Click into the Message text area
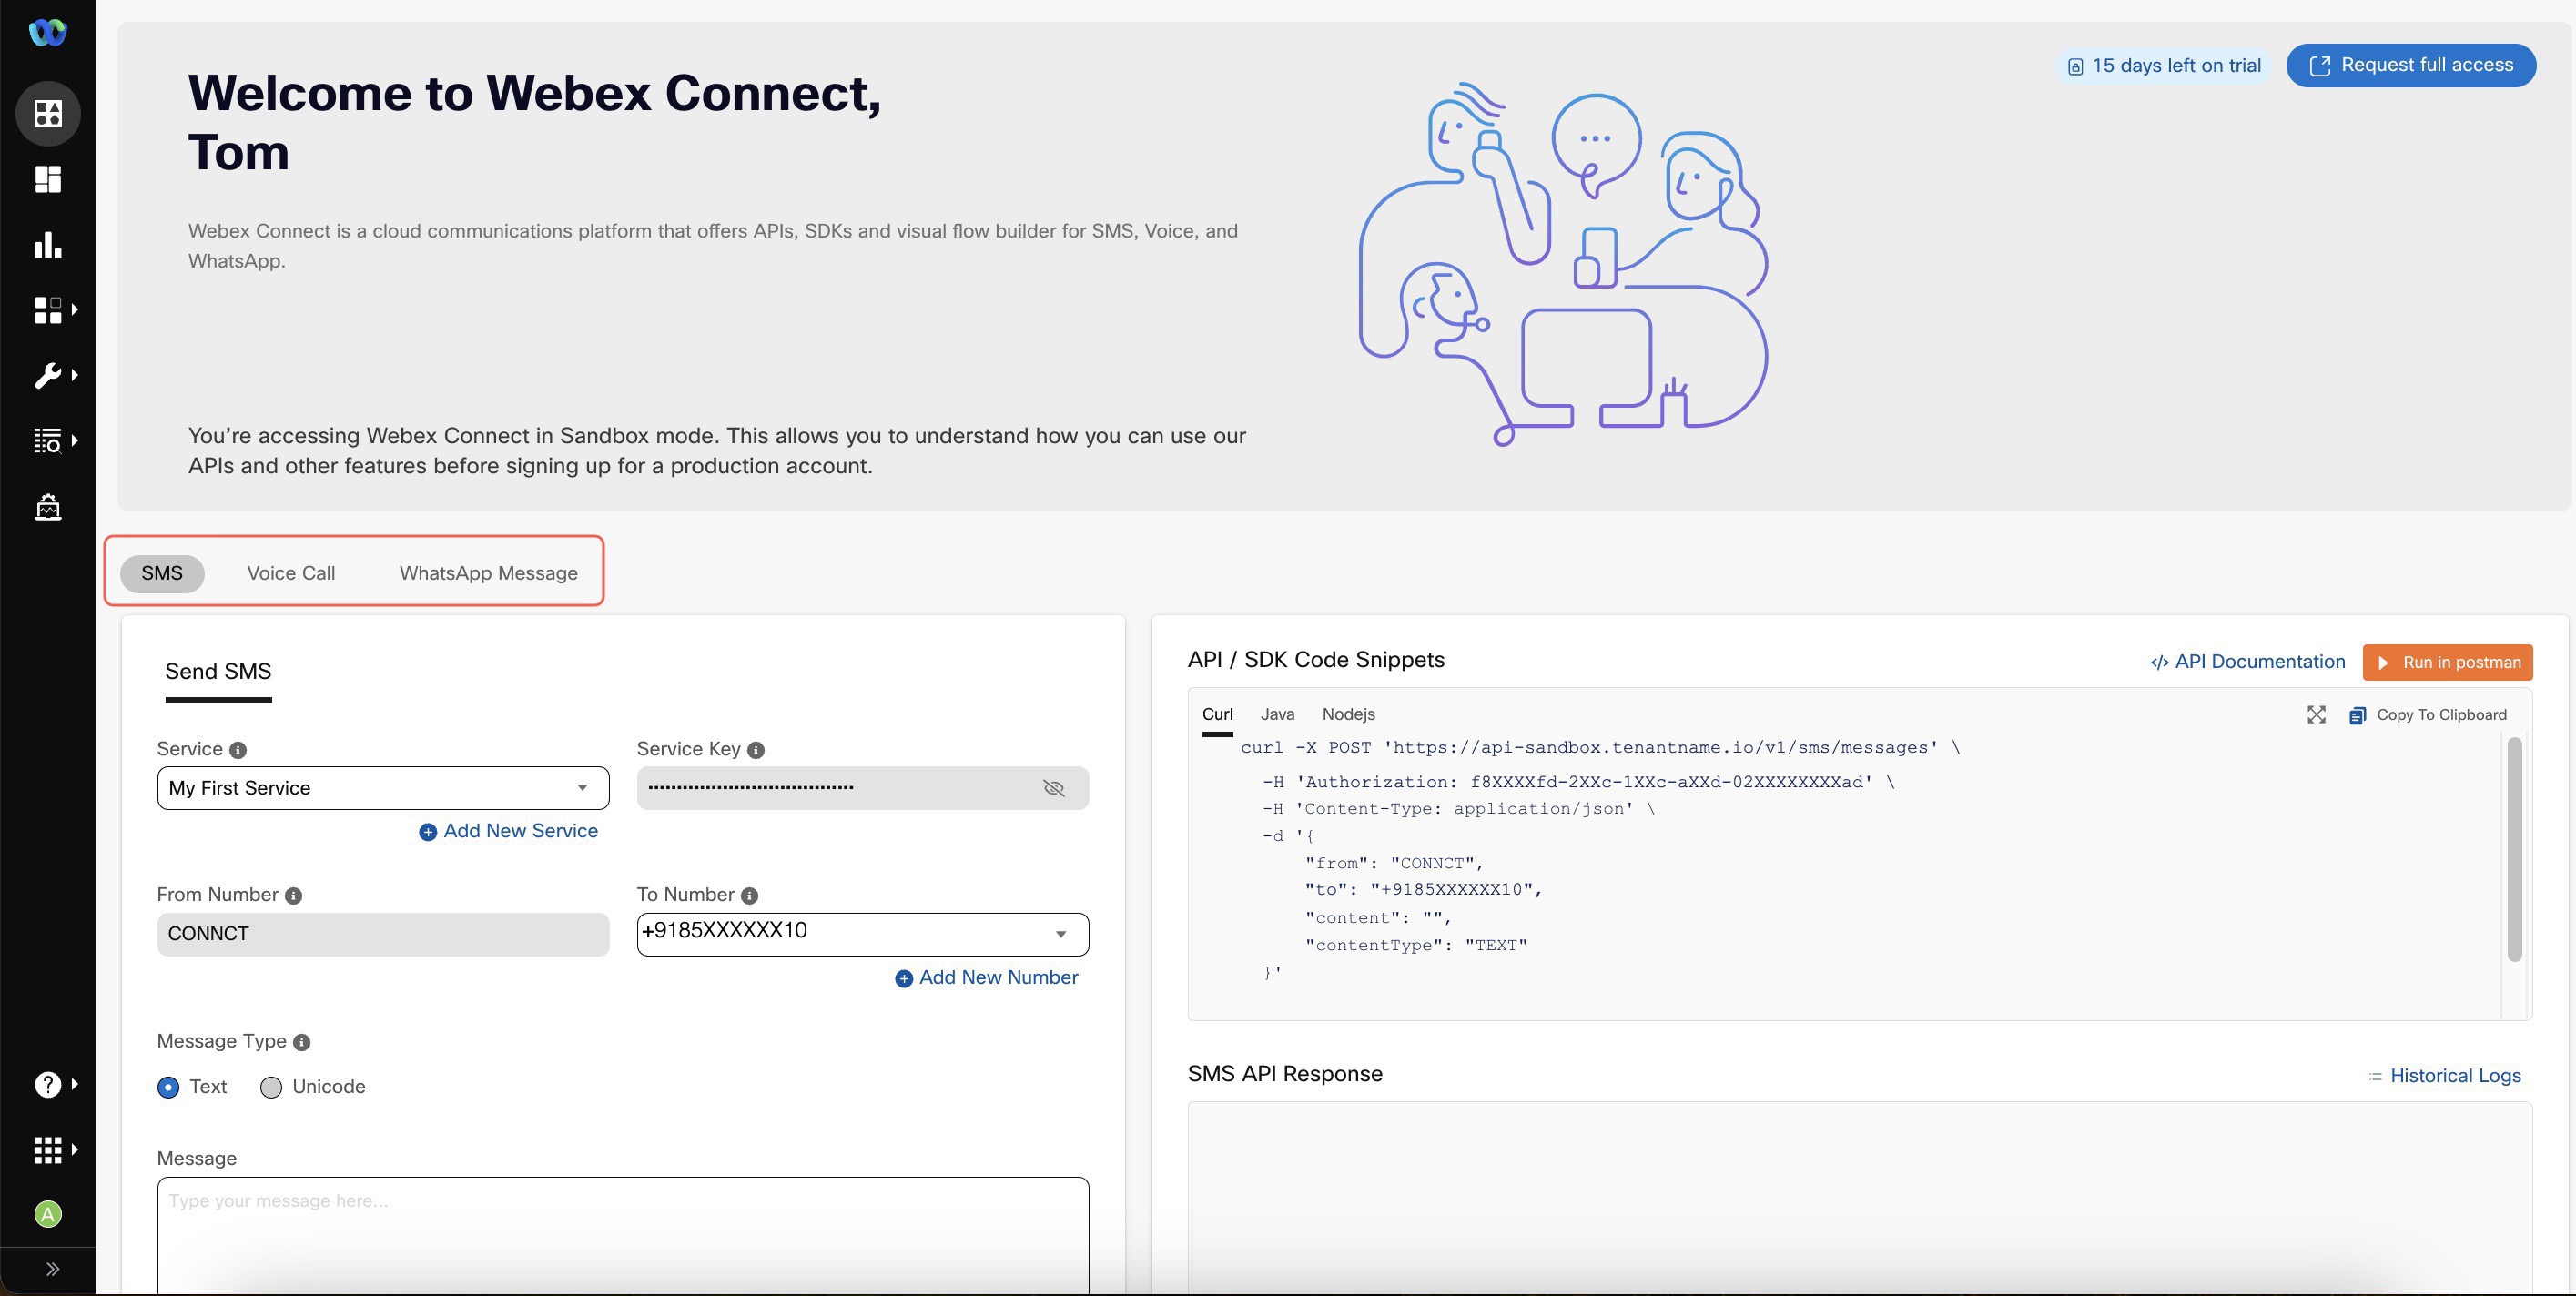 tap(623, 1236)
